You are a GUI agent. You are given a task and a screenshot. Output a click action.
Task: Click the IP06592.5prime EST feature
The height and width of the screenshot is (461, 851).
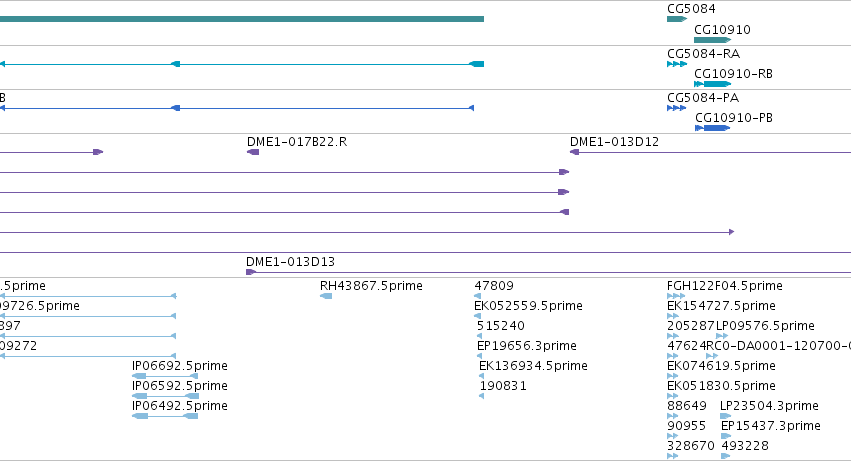(x=165, y=396)
